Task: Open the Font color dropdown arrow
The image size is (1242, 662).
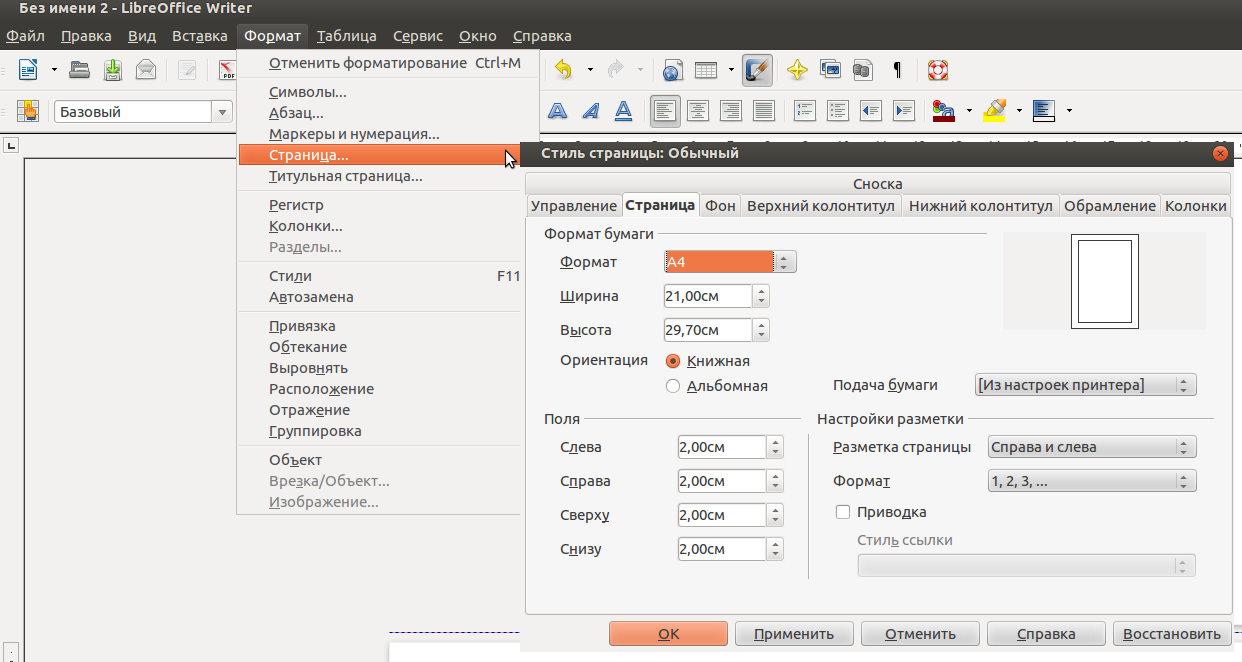Action: (968, 110)
